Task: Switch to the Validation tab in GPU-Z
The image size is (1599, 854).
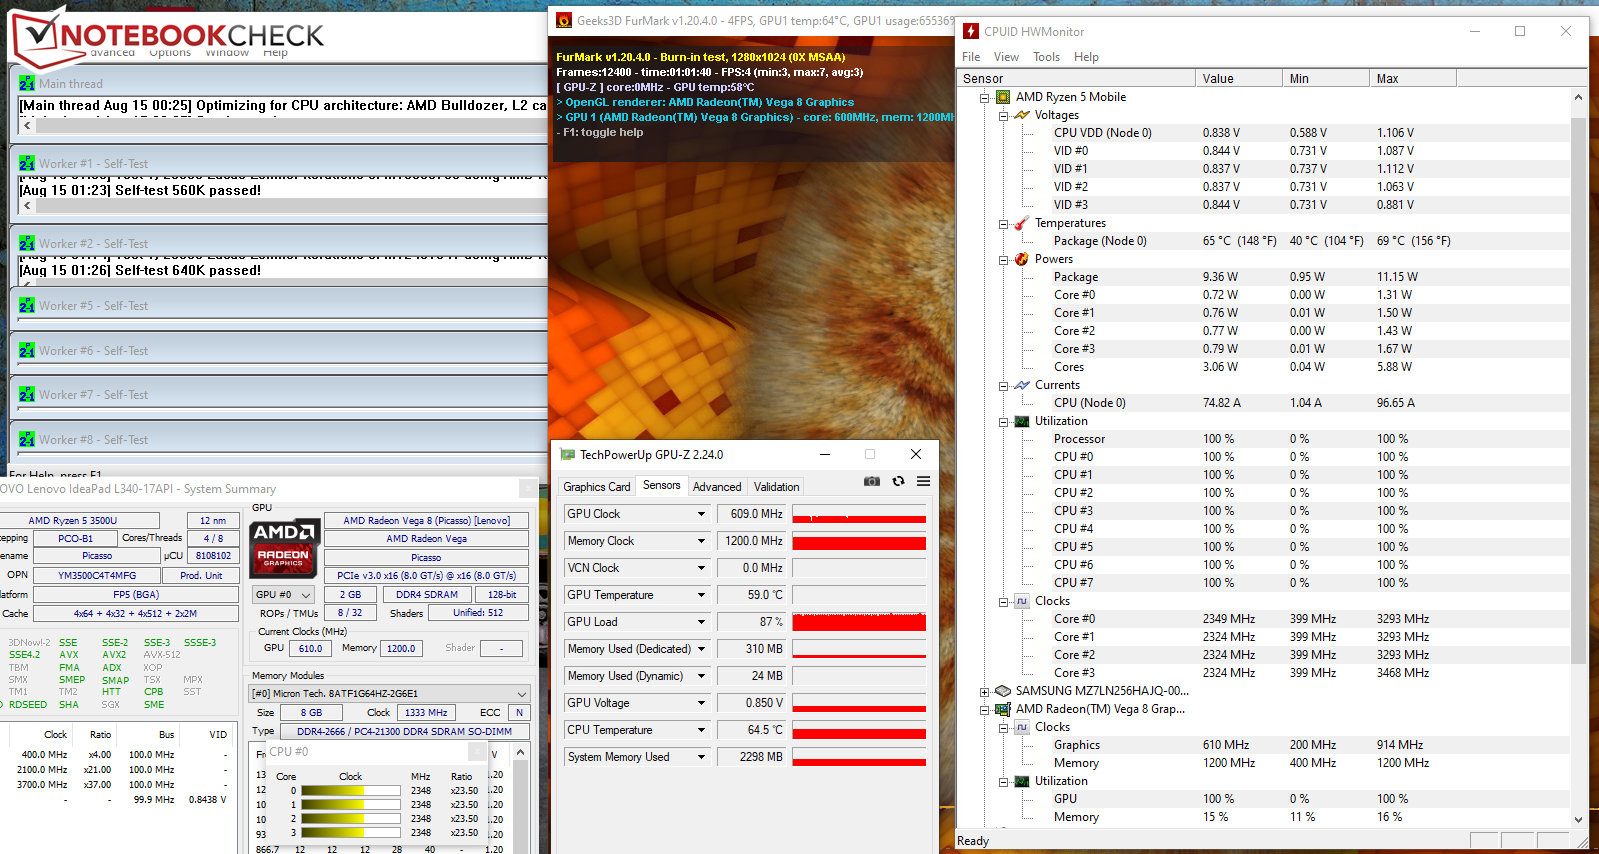Action: (777, 487)
